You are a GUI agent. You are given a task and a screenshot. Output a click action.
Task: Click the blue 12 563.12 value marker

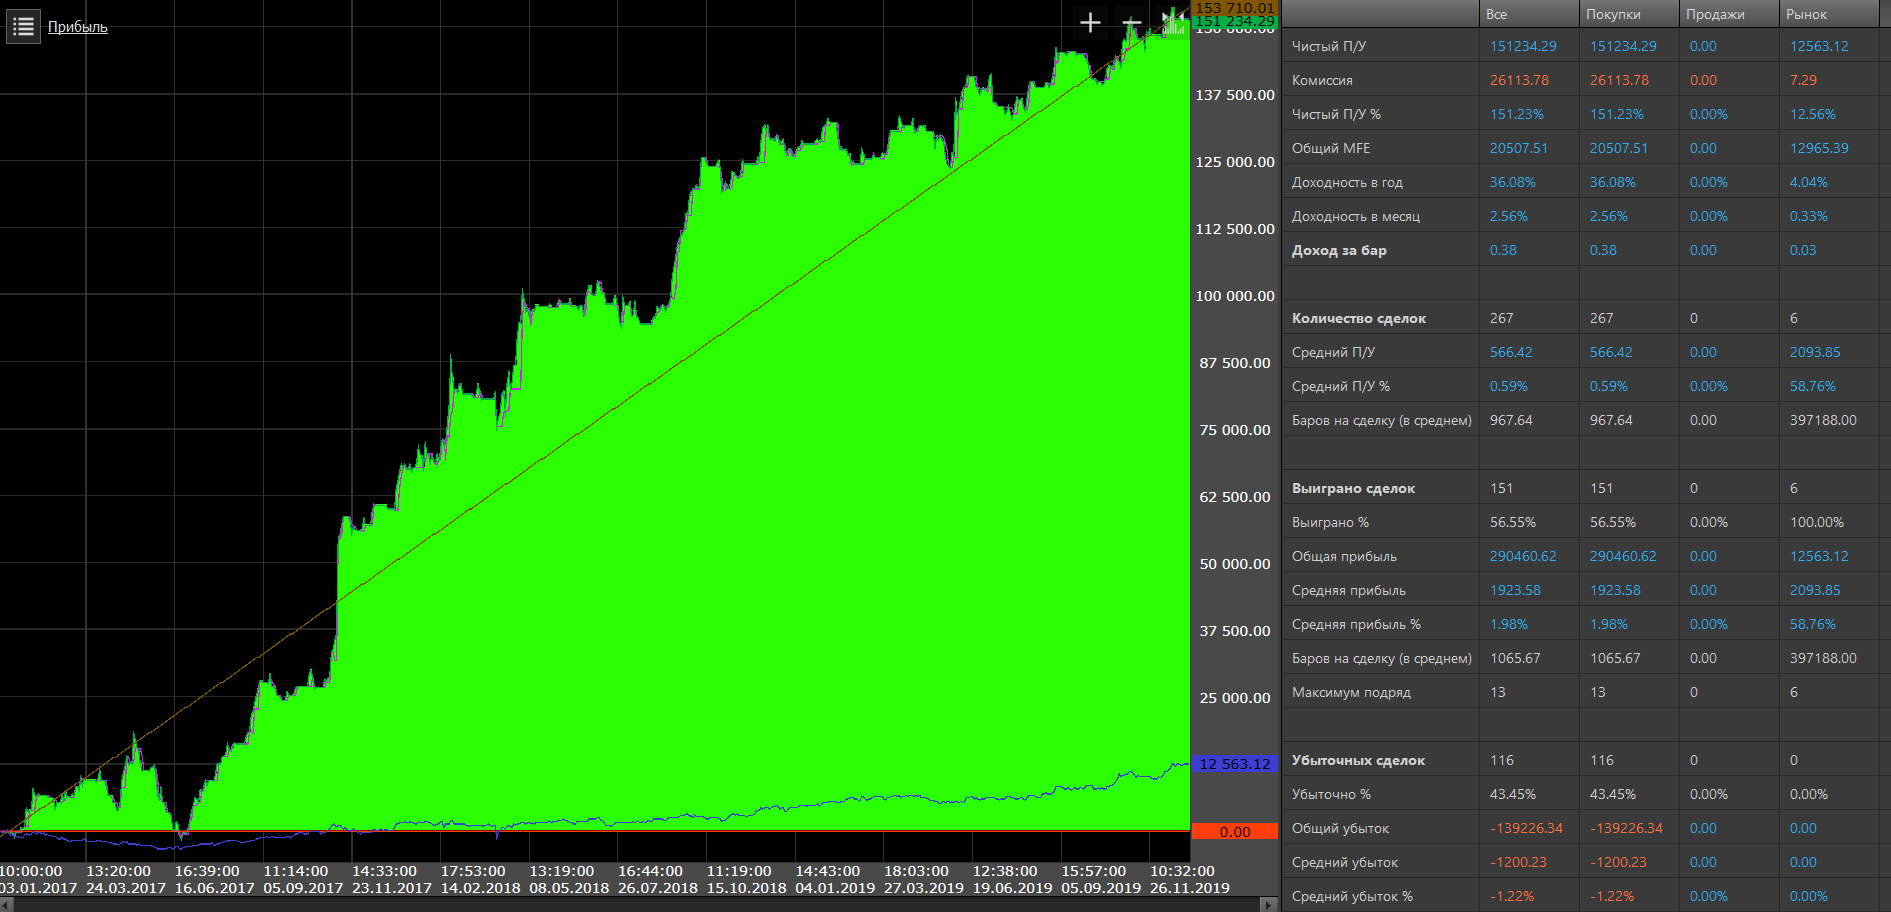[1235, 764]
